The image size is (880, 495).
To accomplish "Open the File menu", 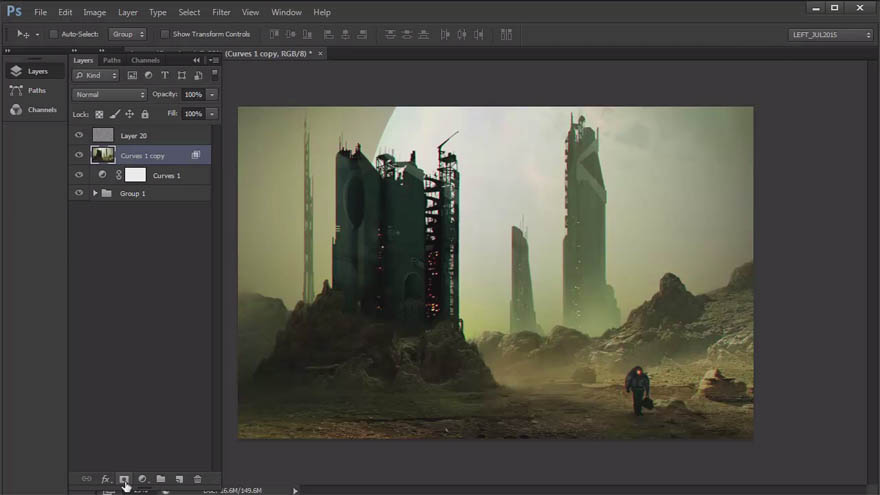I will (x=40, y=12).
